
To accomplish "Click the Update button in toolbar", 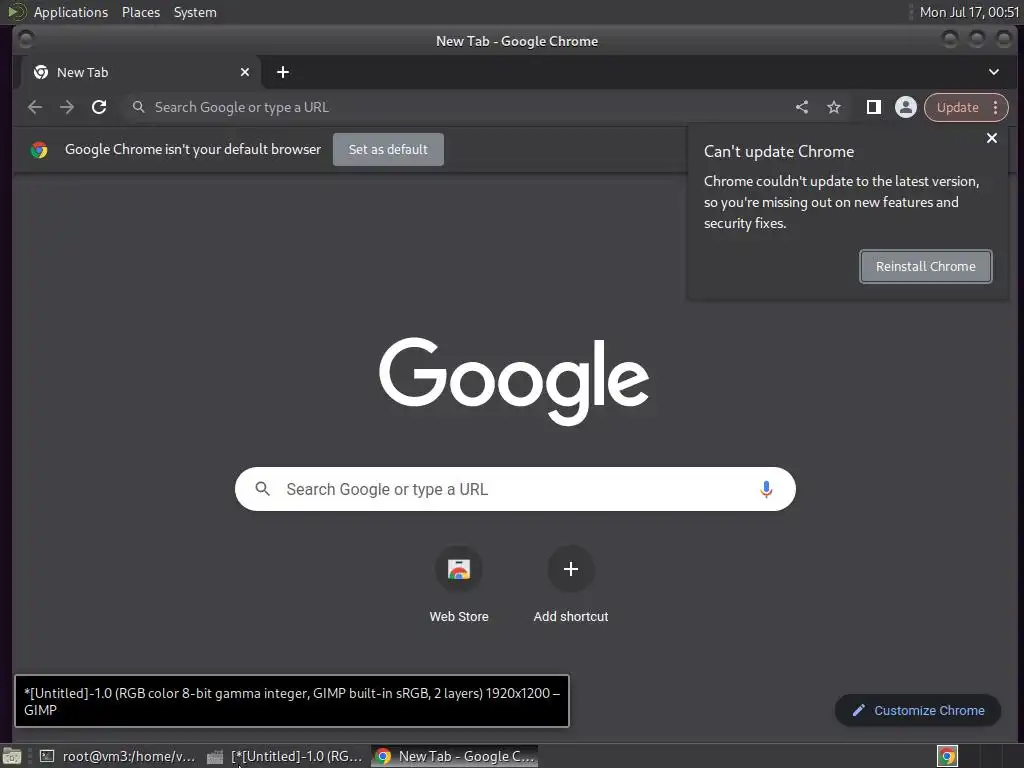I will [x=957, y=107].
